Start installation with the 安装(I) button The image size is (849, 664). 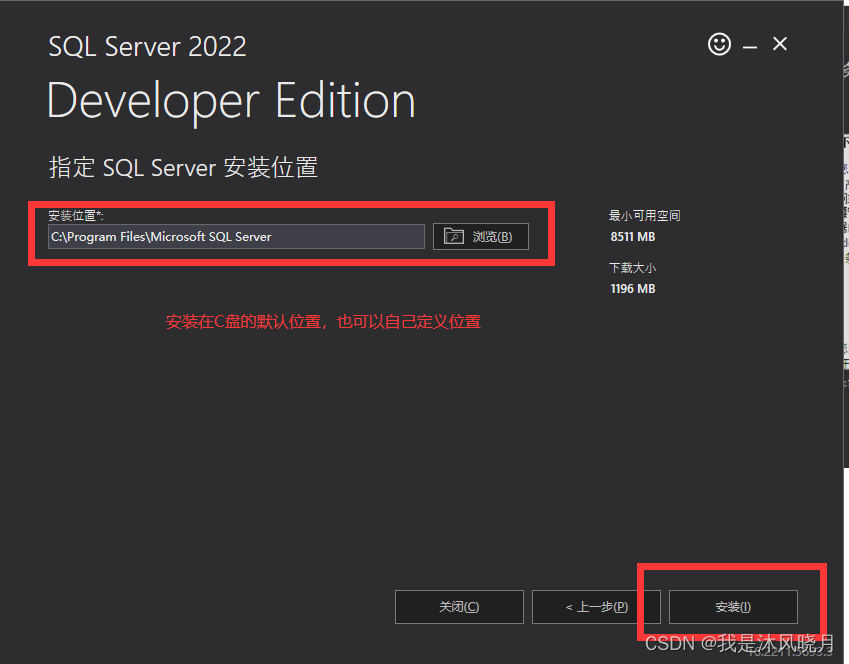pos(733,607)
